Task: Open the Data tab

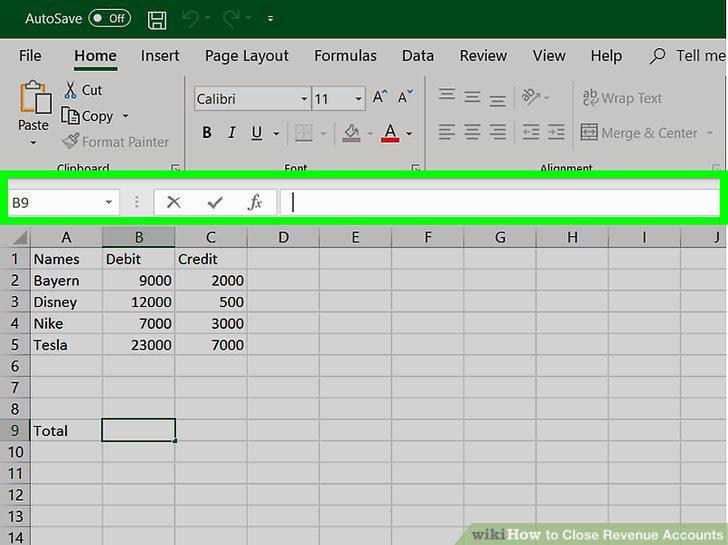Action: (418, 56)
